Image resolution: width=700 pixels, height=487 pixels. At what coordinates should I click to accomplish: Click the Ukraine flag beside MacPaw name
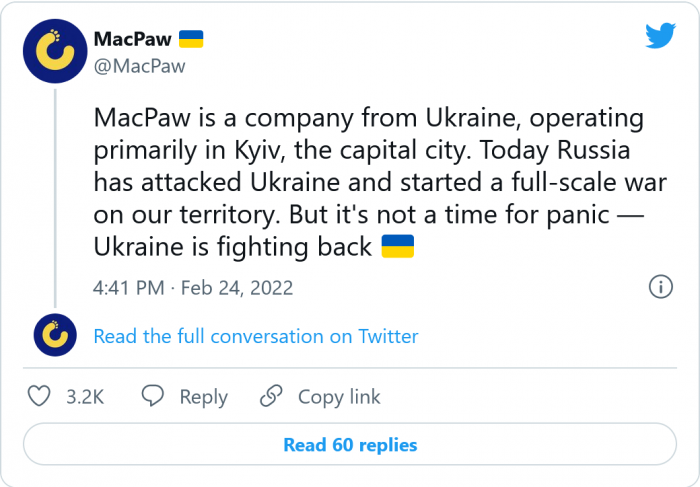[x=191, y=38]
